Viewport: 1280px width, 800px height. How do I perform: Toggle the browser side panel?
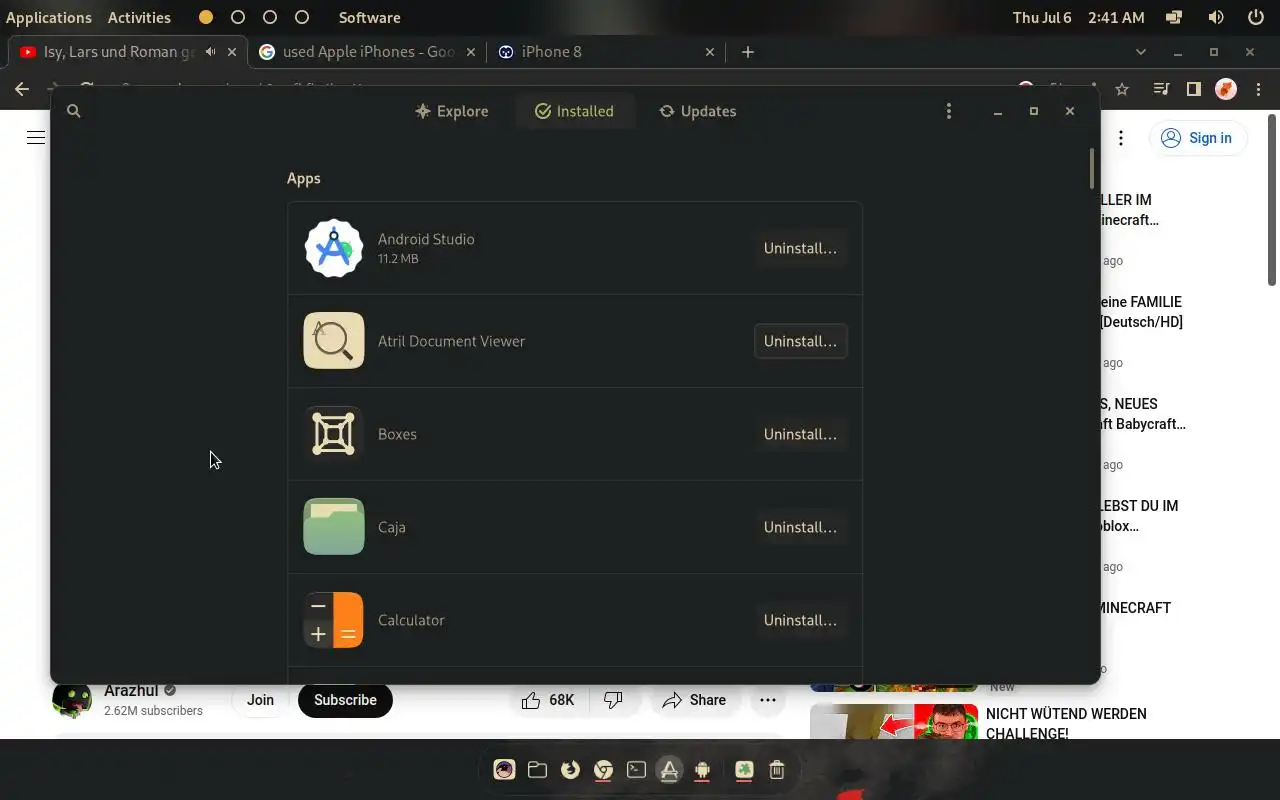click(x=1193, y=89)
